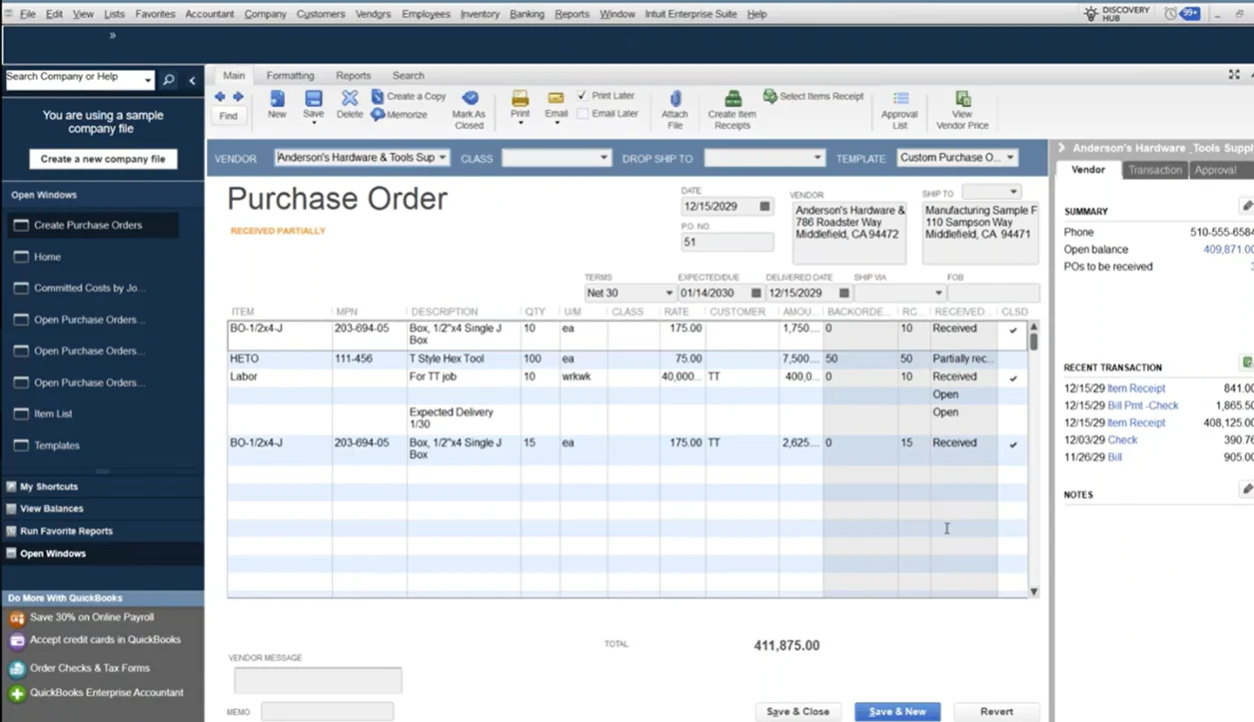This screenshot has width=1254, height=722.
Task: Open the Vendors menu
Action: coord(374,14)
